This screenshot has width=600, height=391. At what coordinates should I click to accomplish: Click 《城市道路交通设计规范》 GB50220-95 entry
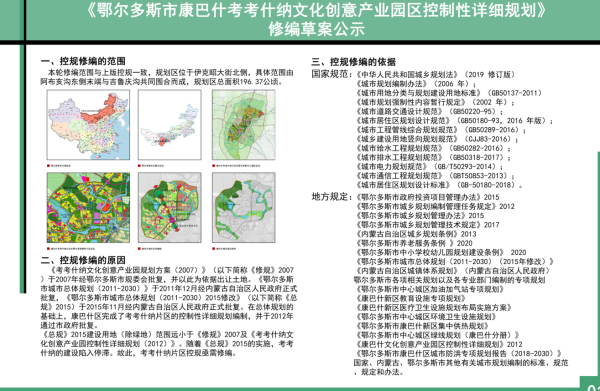point(429,111)
